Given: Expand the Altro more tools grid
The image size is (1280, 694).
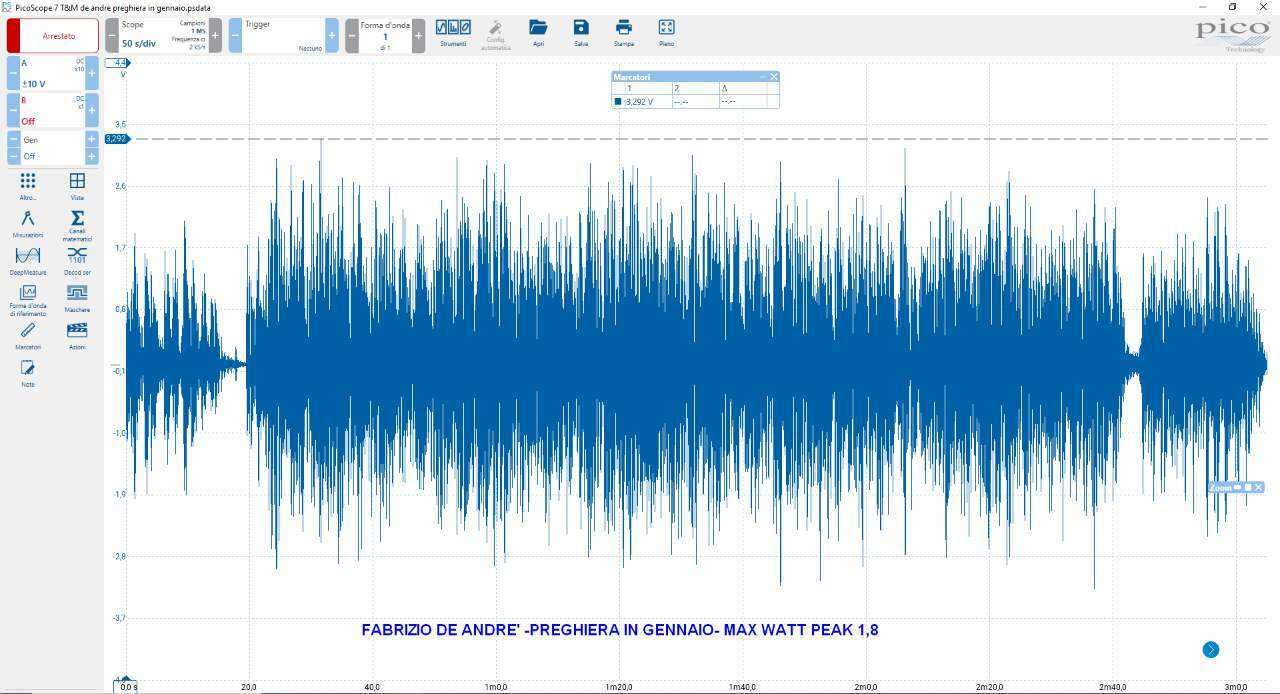Looking at the screenshot, I should tap(28, 186).
